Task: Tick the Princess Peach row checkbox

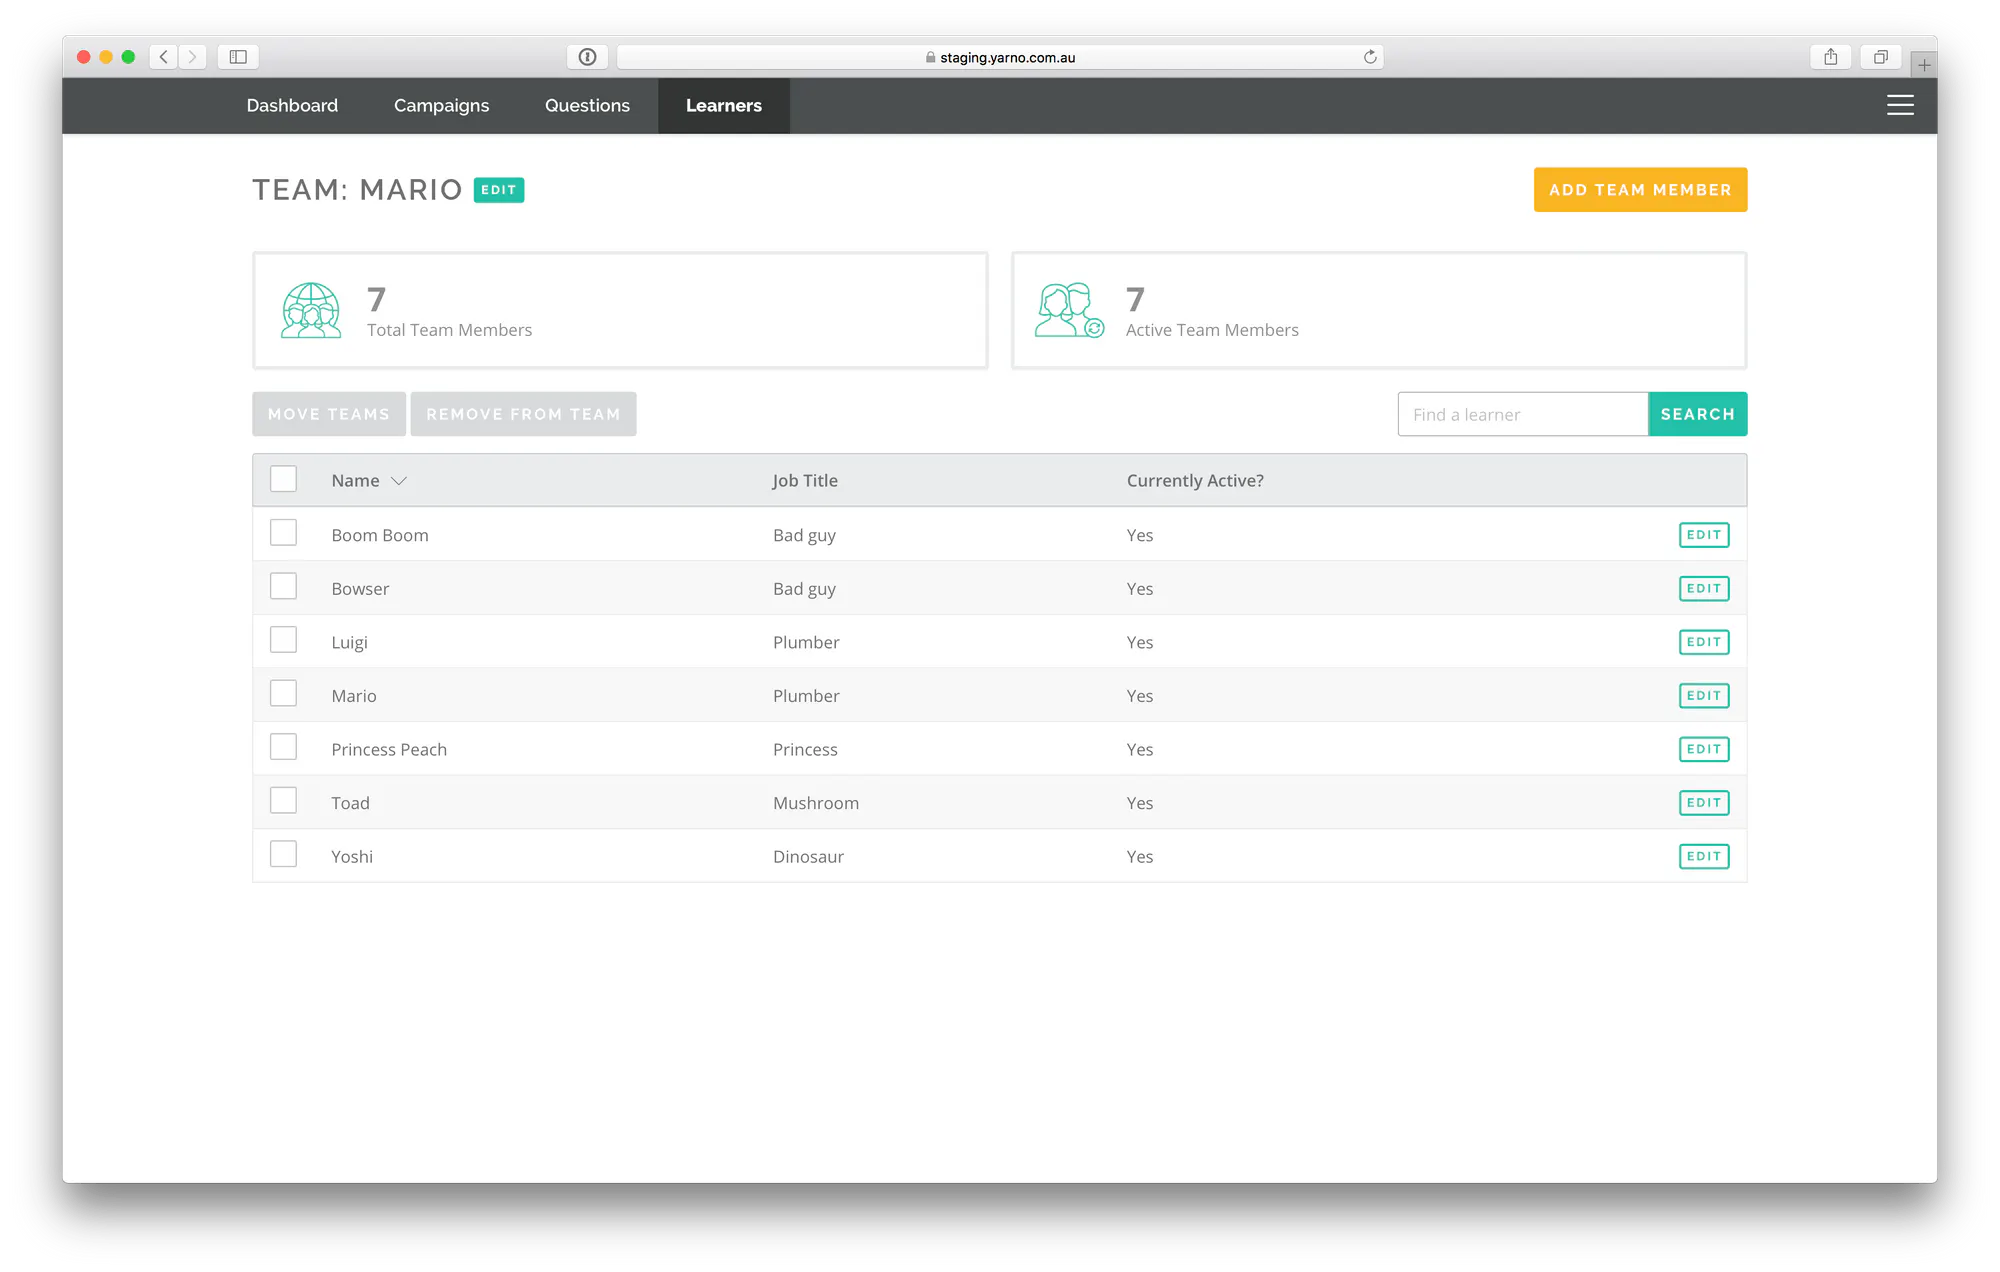Action: pos(284,747)
